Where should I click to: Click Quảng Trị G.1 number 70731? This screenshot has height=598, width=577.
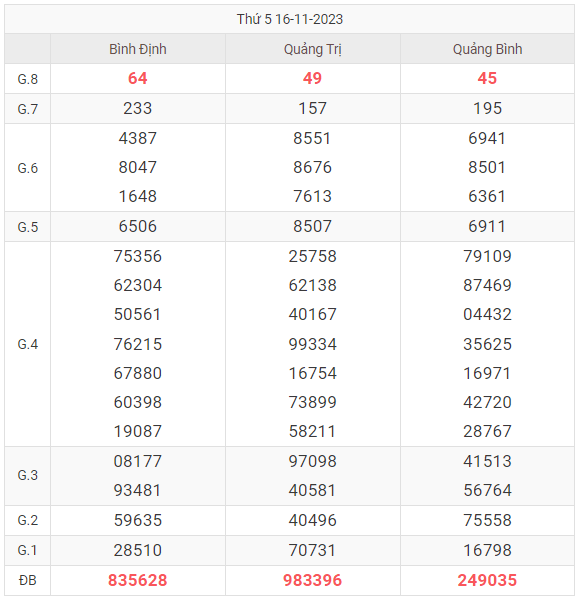pyautogui.click(x=312, y=550)
